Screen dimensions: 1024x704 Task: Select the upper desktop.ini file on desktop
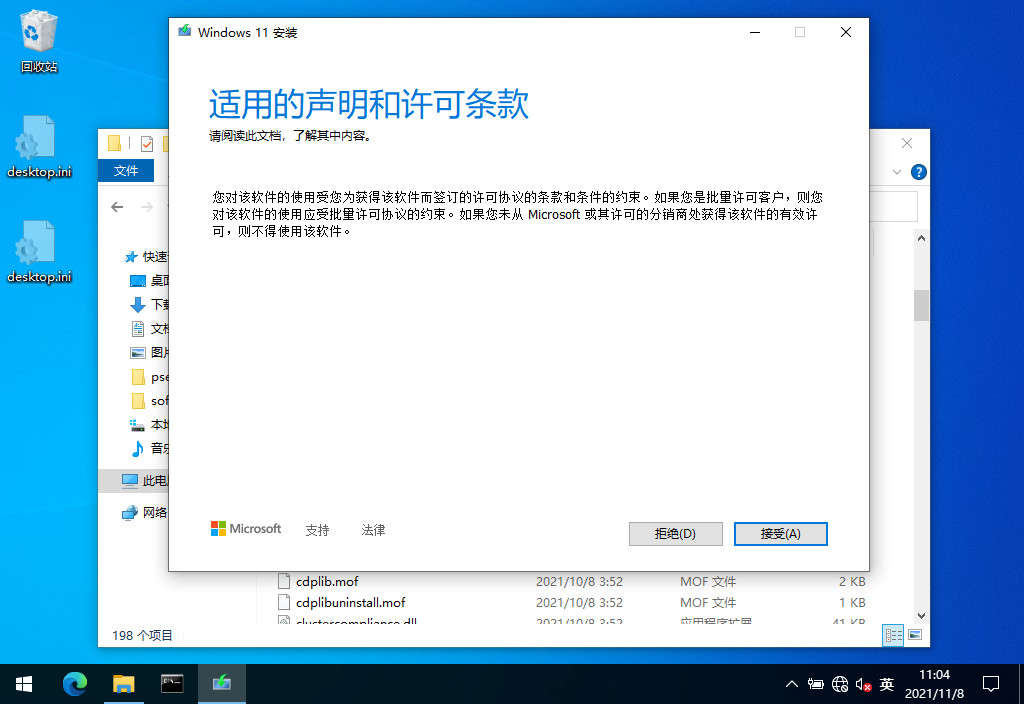point(39,147)
